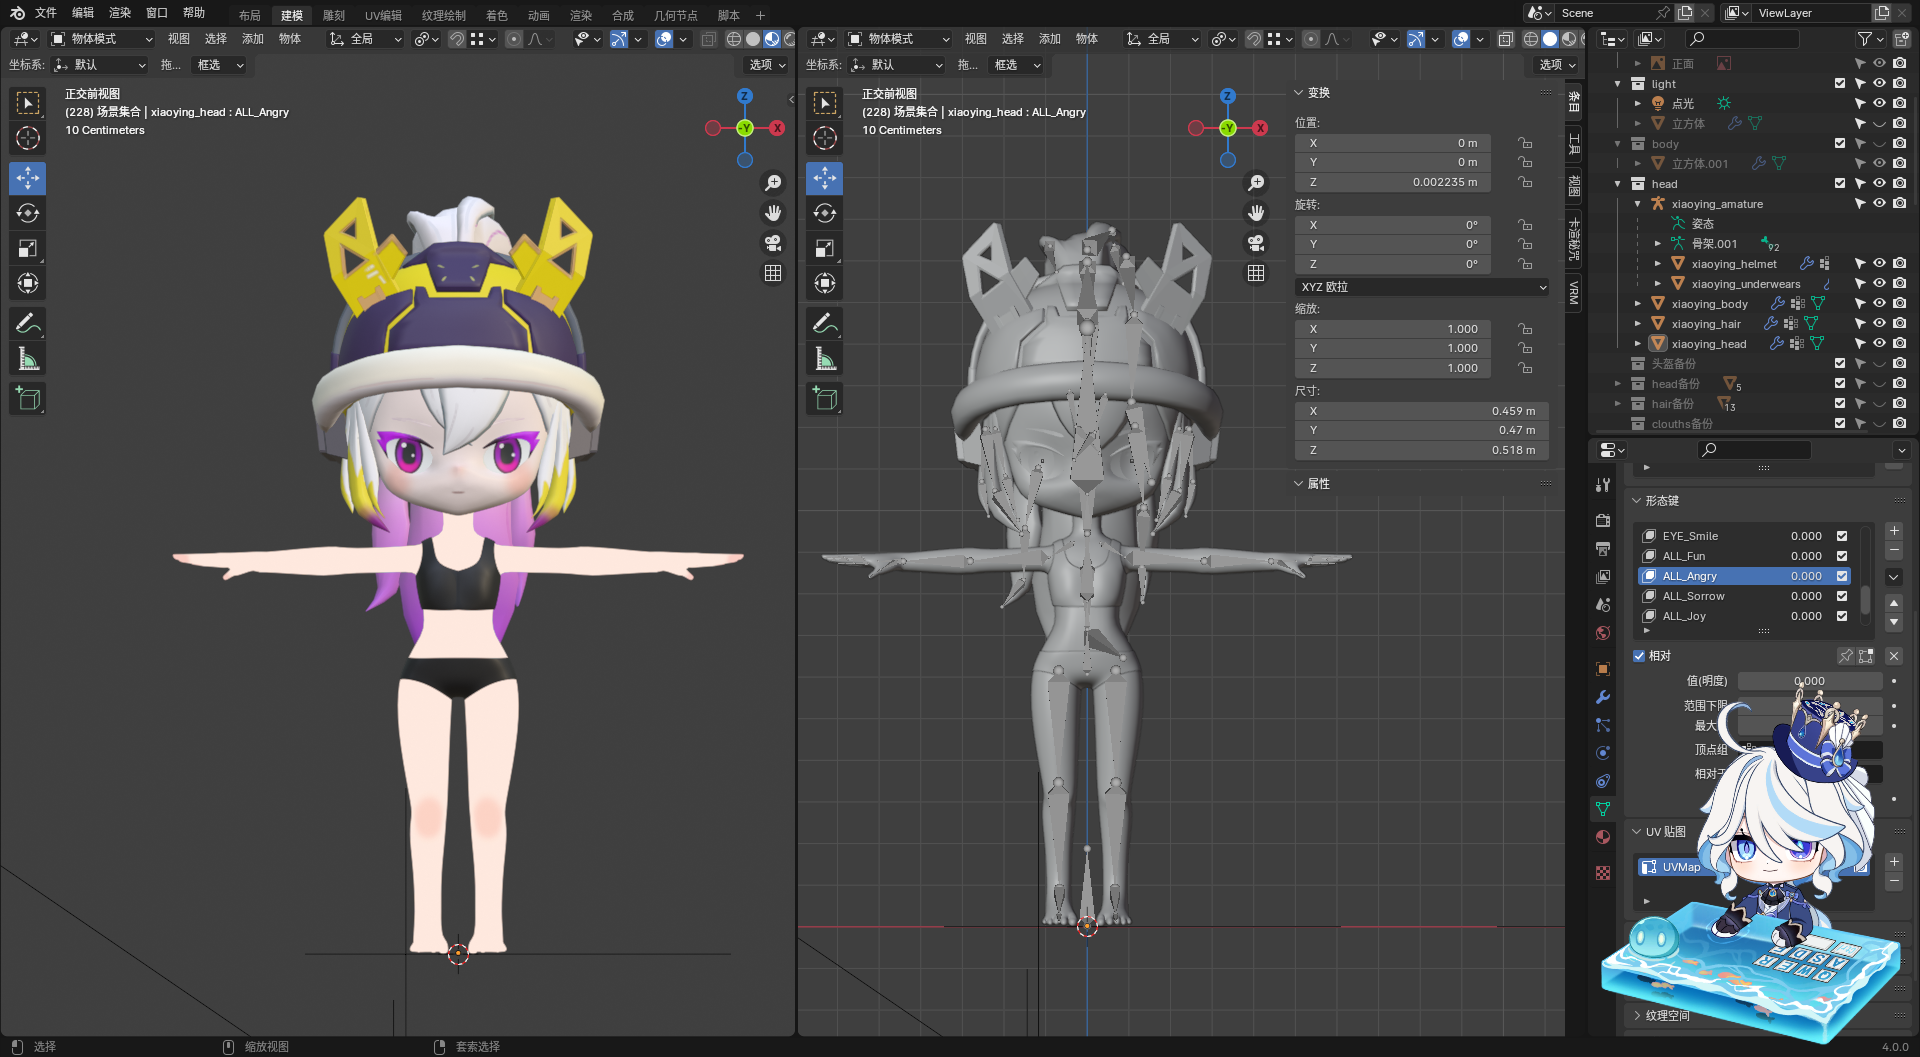Toggle visibility of xiaoying_hair
1920x1057 pixels.
click(x=1879, y=324)
